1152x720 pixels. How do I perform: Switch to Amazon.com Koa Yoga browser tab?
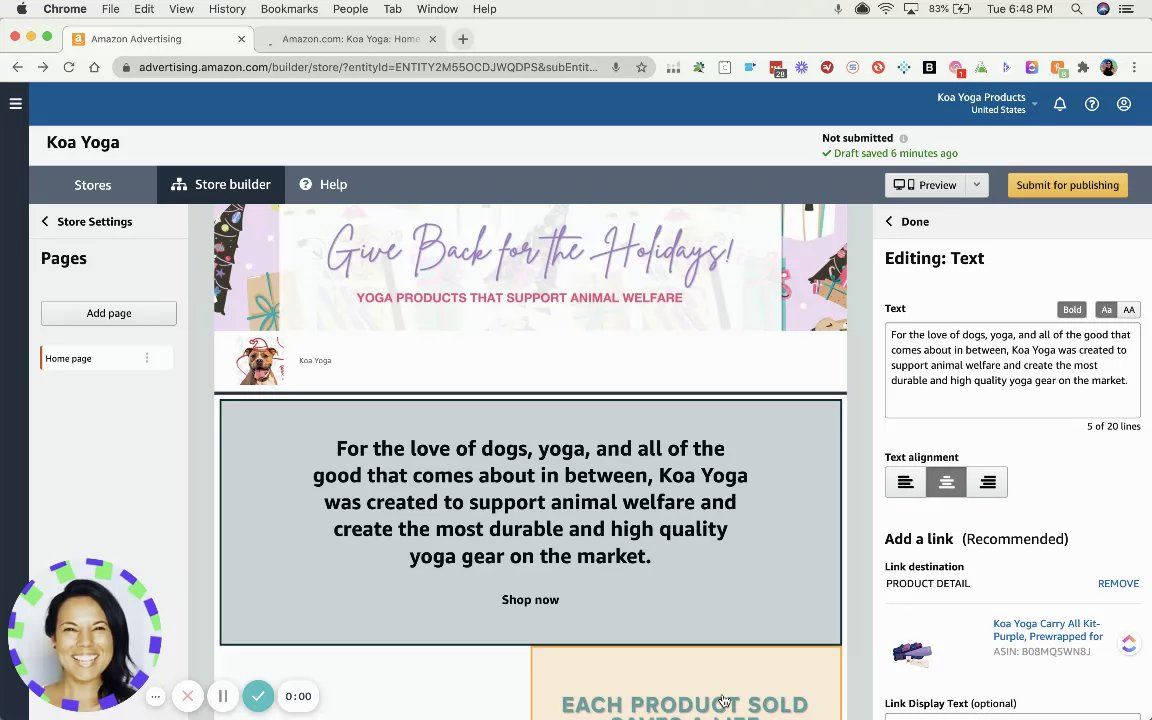point(350,39)
